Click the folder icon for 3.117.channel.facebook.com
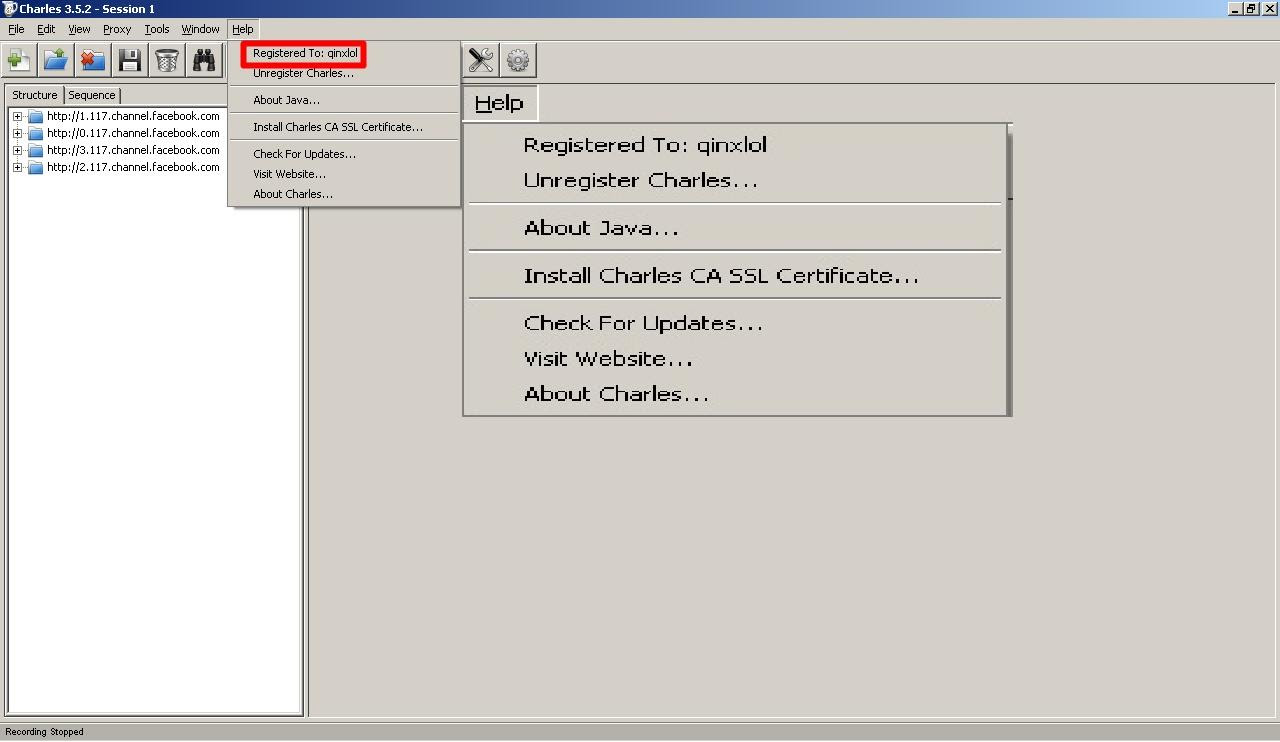Image resolution: width=1280 pixels, height=742 pixels. pyautogui.click(x=36, y=150)
